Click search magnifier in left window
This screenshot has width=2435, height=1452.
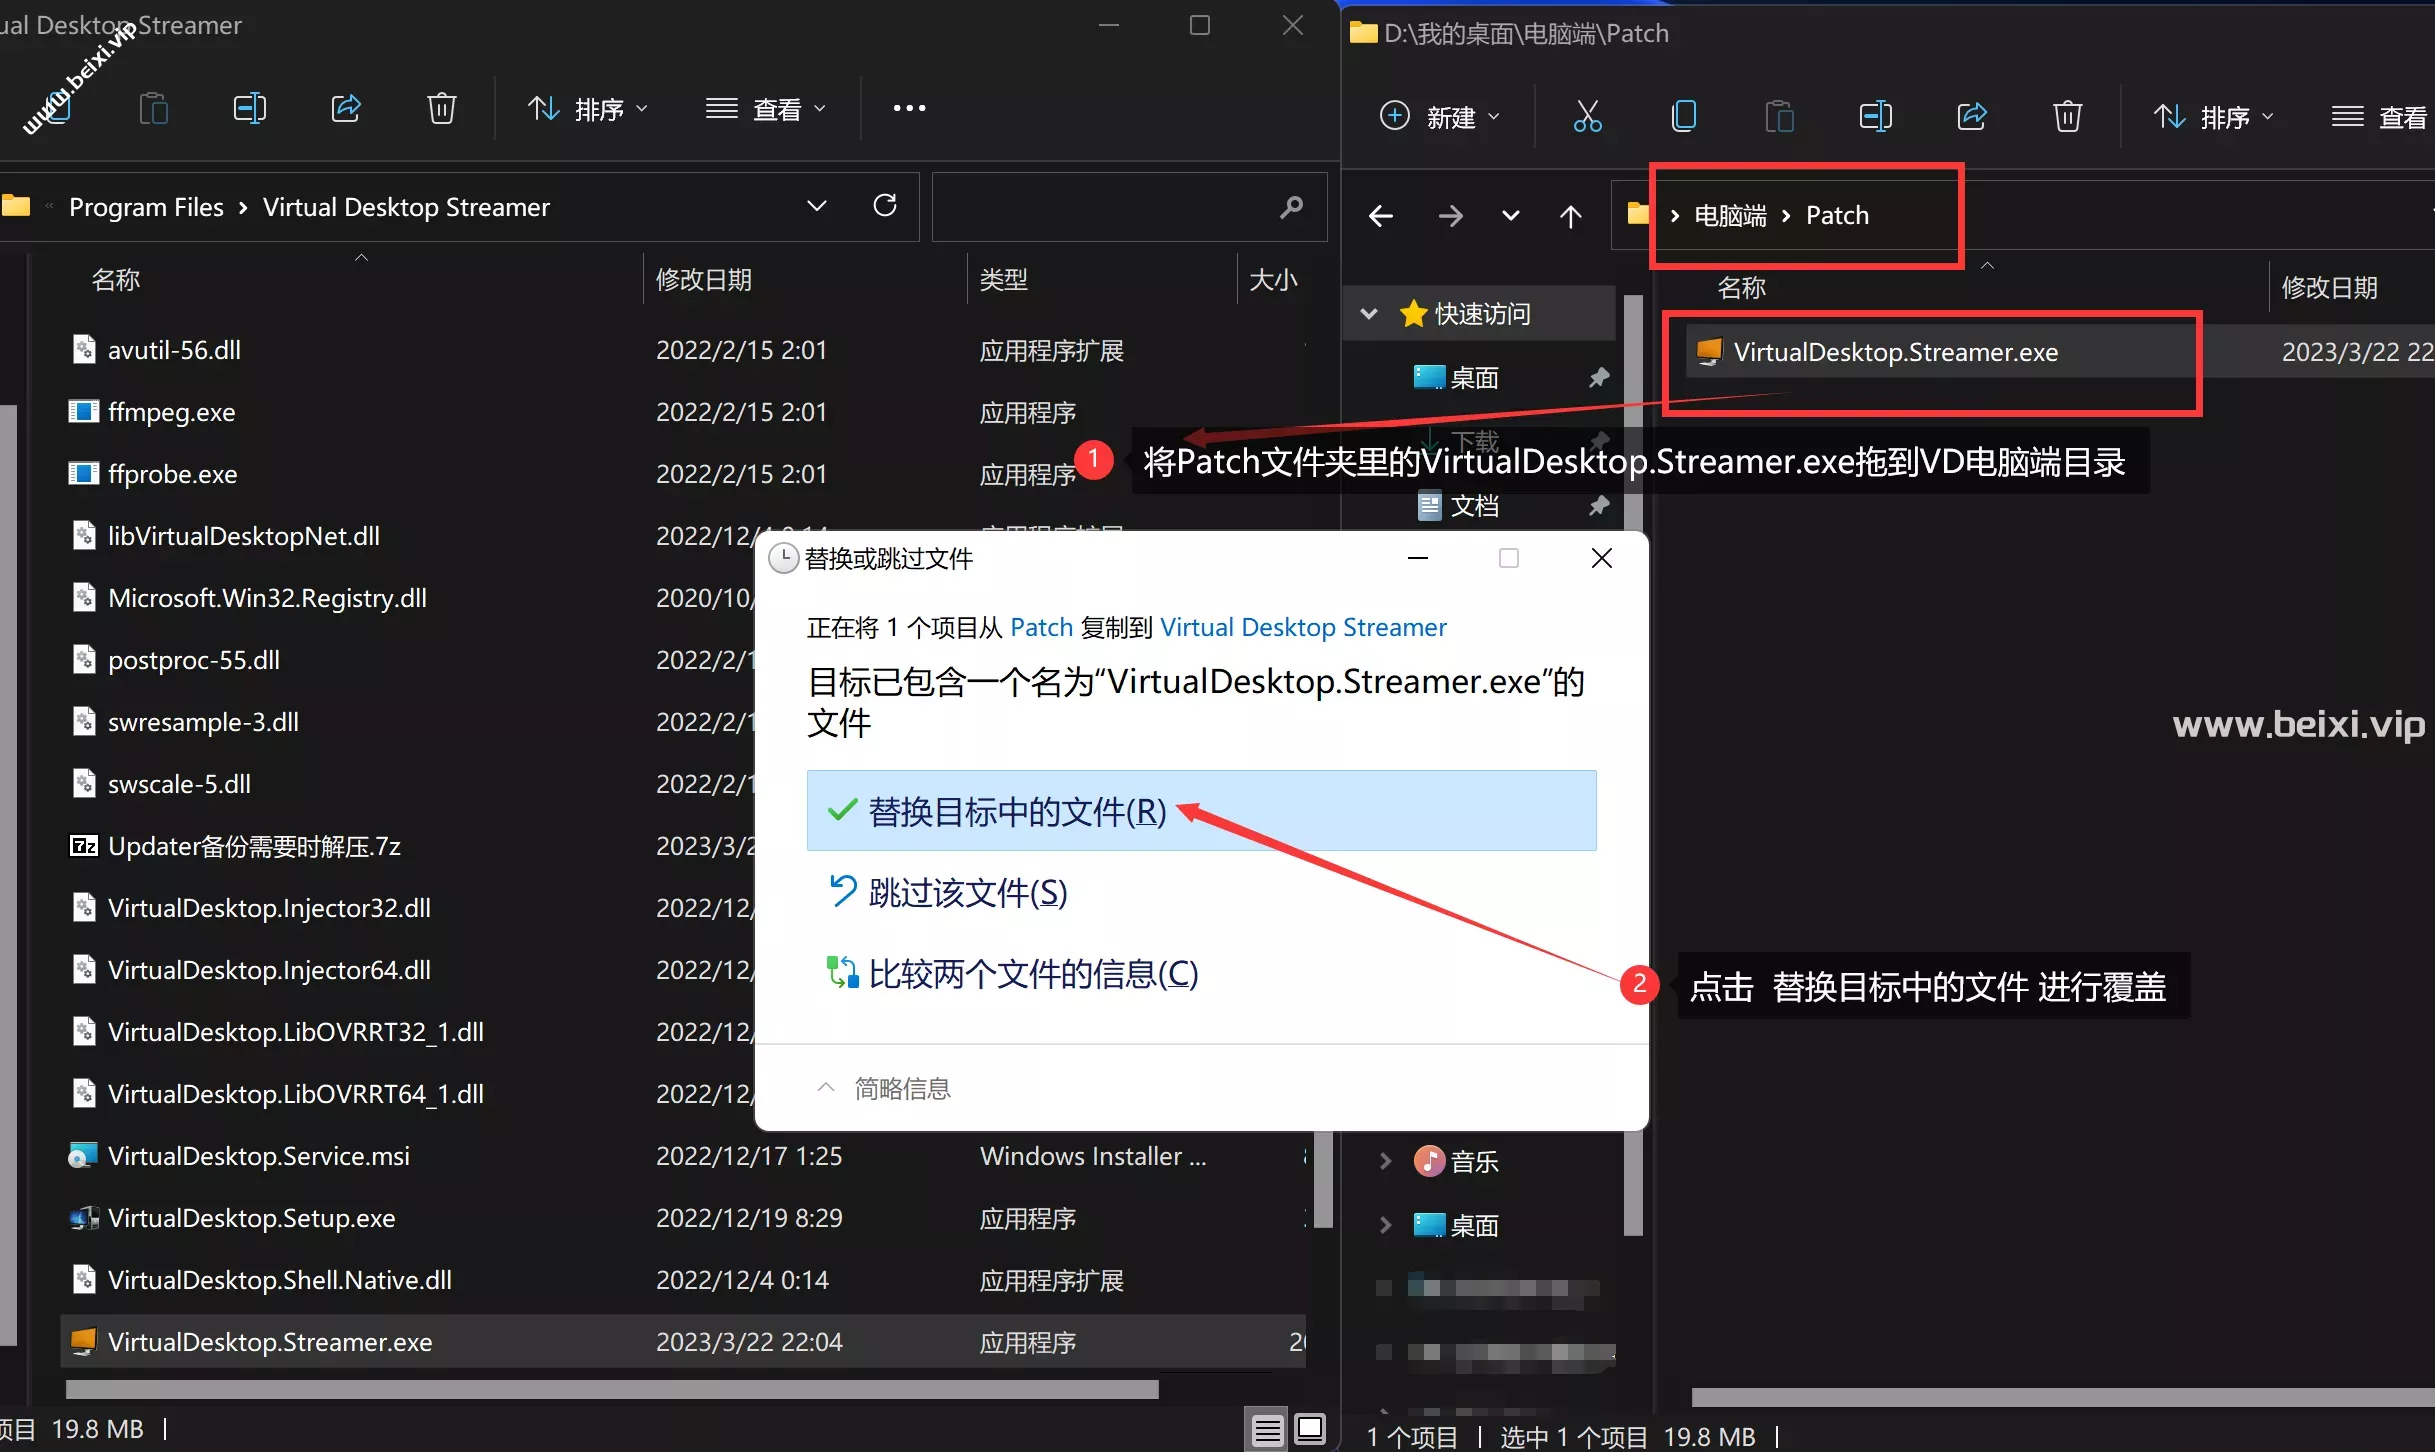pyautogui.click(x=1291, y=207)
